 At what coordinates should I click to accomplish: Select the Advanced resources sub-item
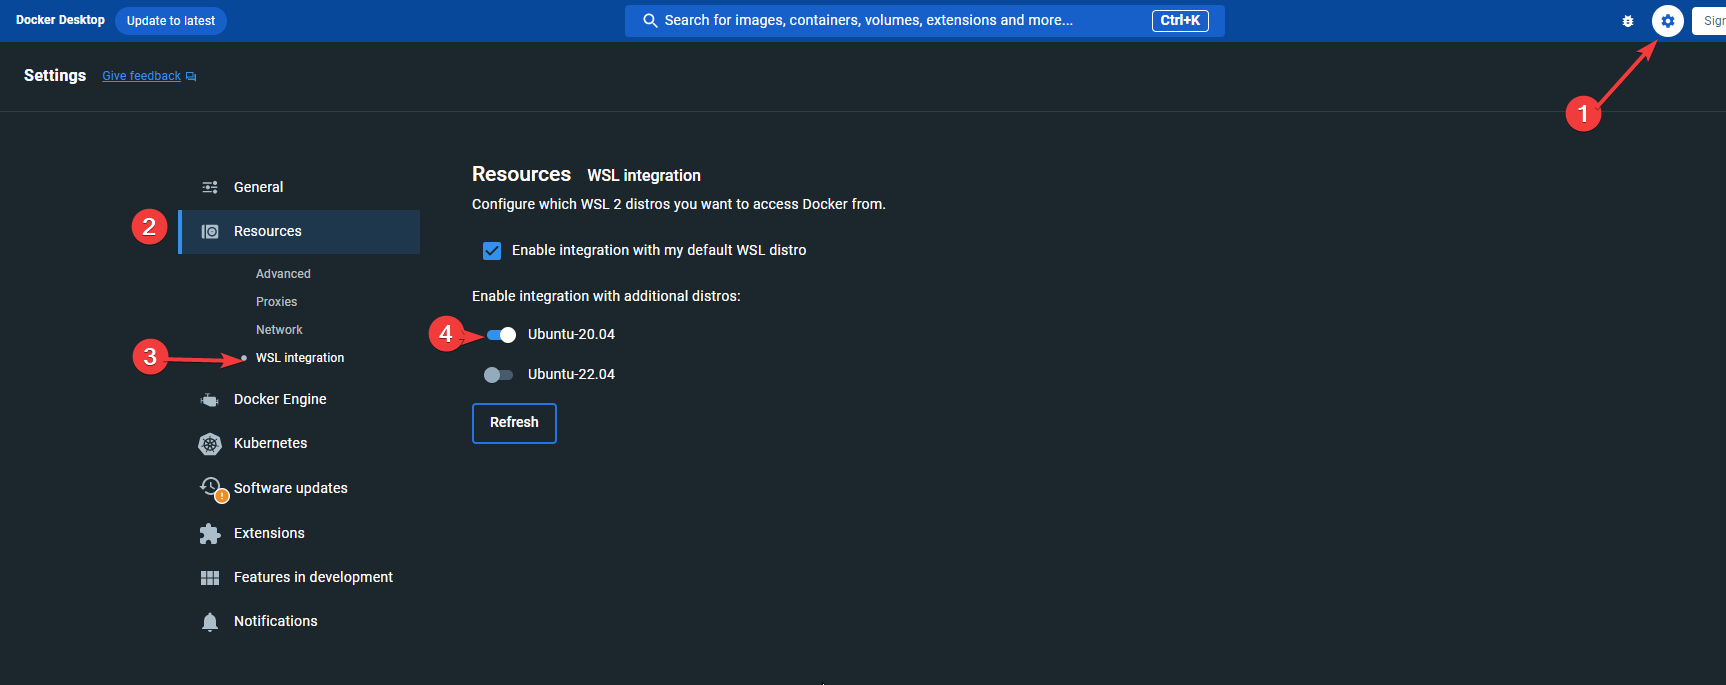click(x=283, y=274)
